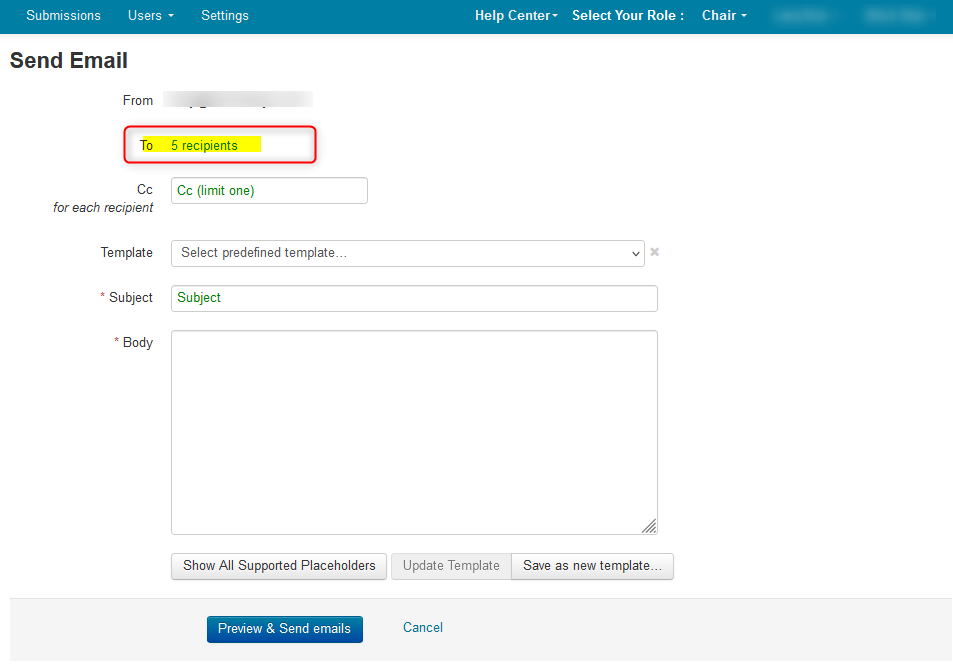Screen dimensions: 953x664
Task: Clear template with the x icon
Action: point(655,252)
